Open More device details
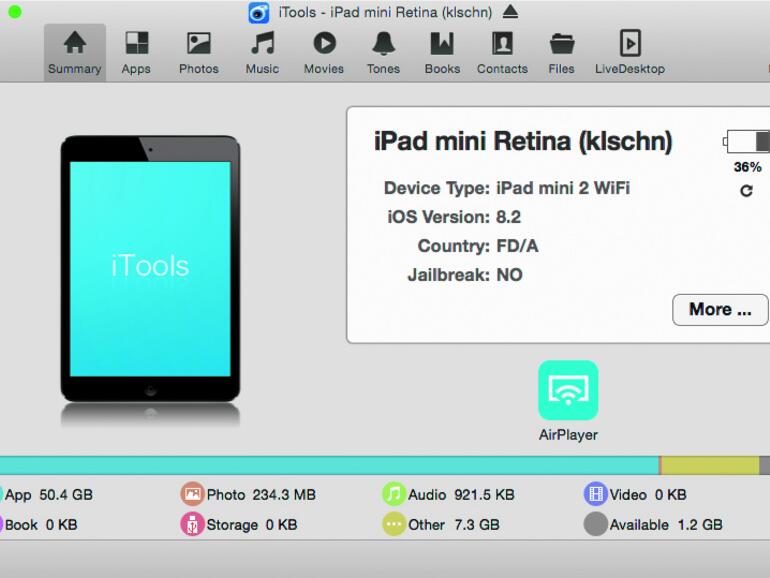 [720, 309]
